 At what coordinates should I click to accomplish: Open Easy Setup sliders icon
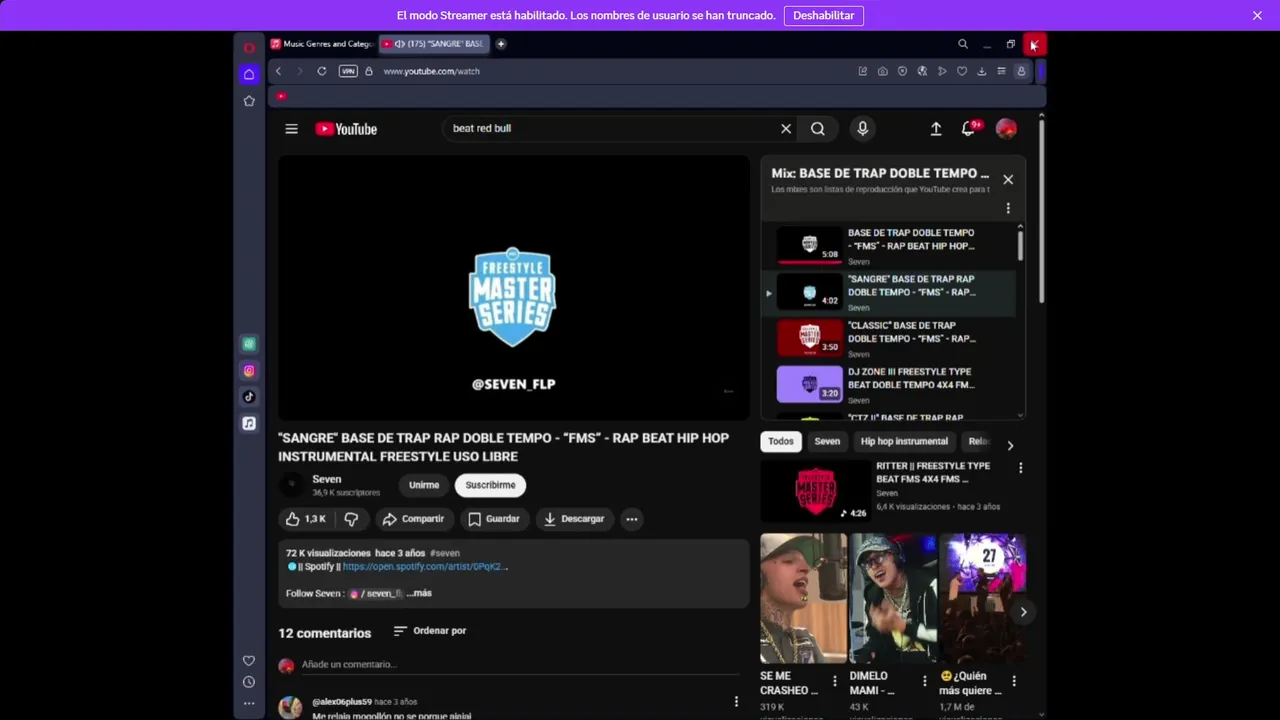[x=1001, y=71]
